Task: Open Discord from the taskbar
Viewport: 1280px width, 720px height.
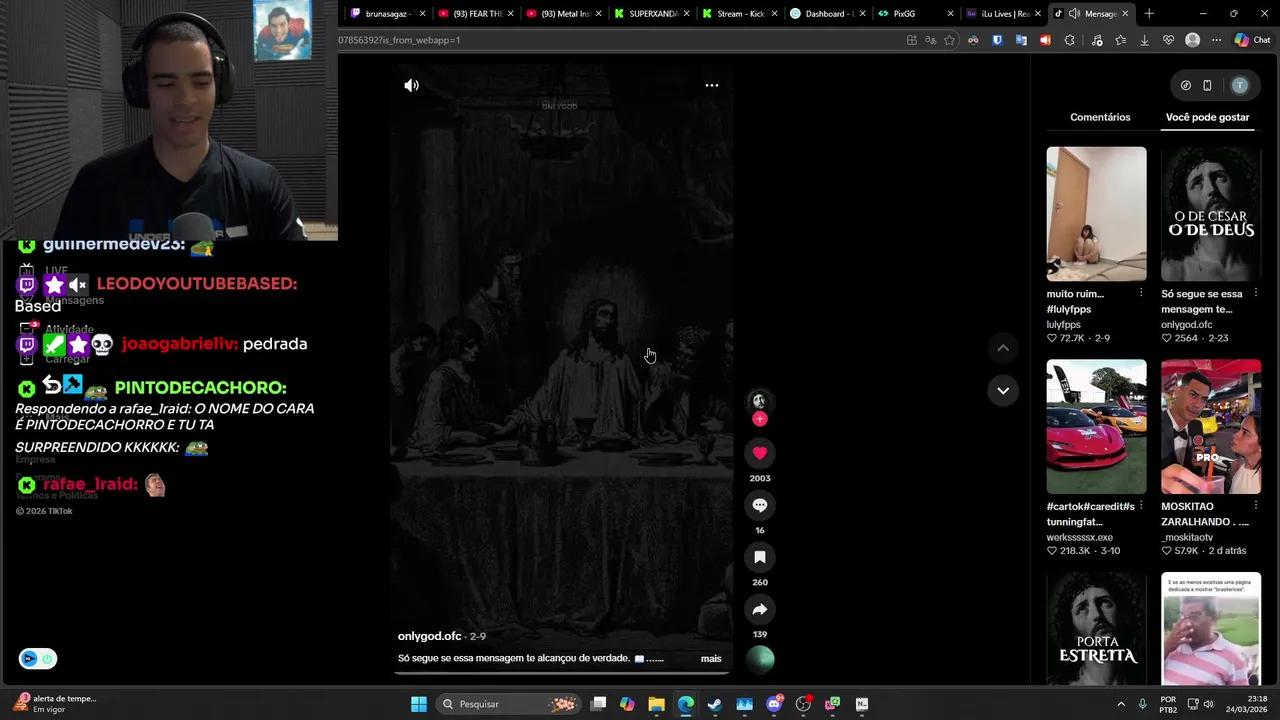Action: [774, 704]
